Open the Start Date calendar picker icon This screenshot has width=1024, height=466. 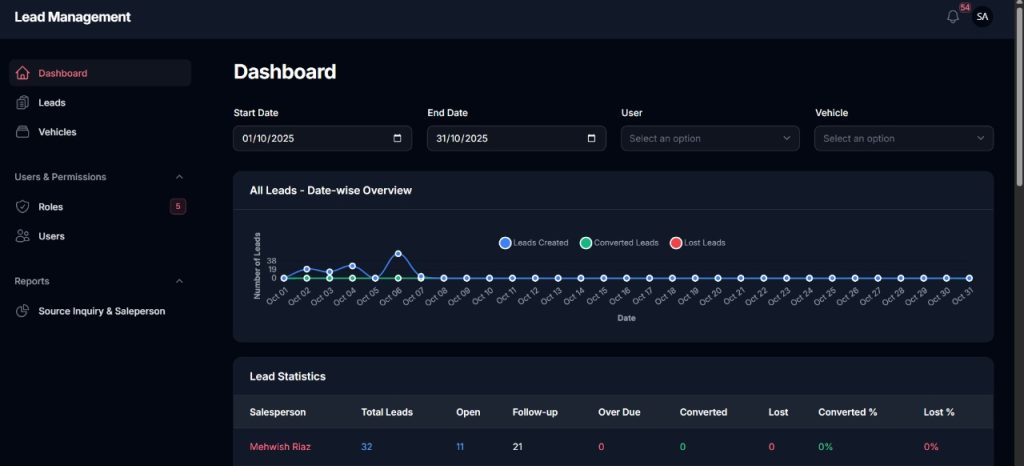397,138
